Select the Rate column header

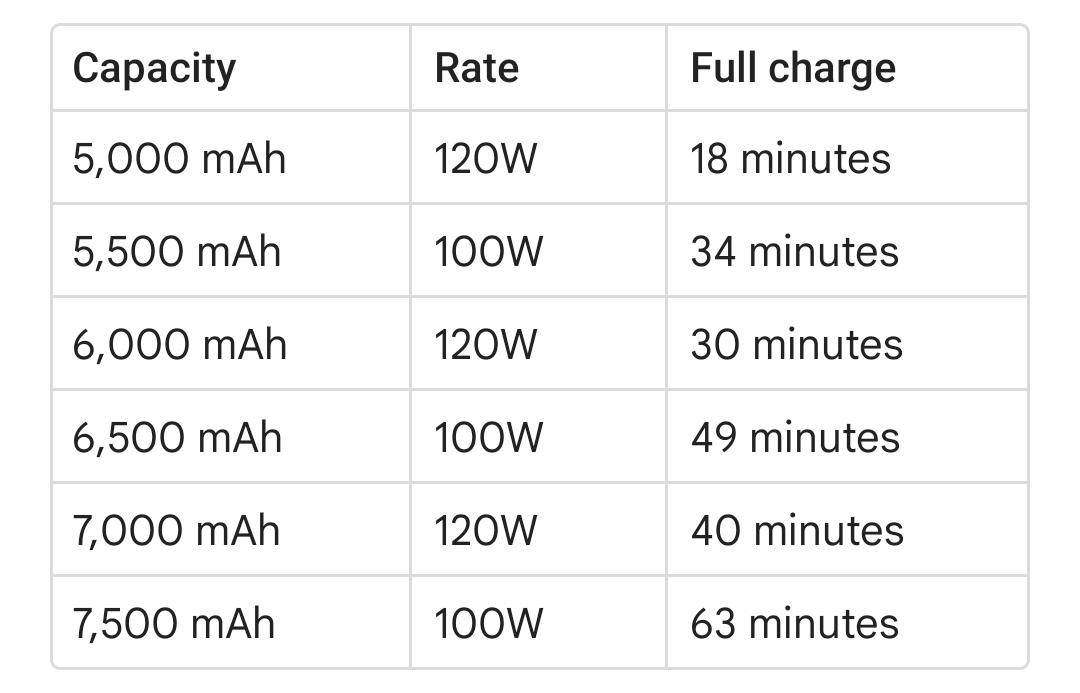[476, 68]
